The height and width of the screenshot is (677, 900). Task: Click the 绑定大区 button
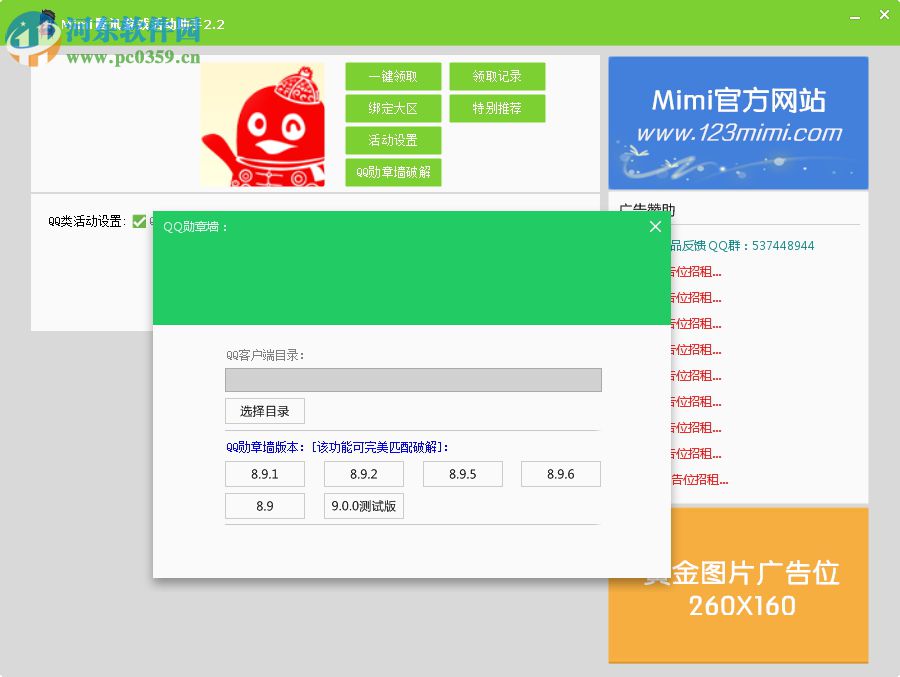[x=393, y=108]
